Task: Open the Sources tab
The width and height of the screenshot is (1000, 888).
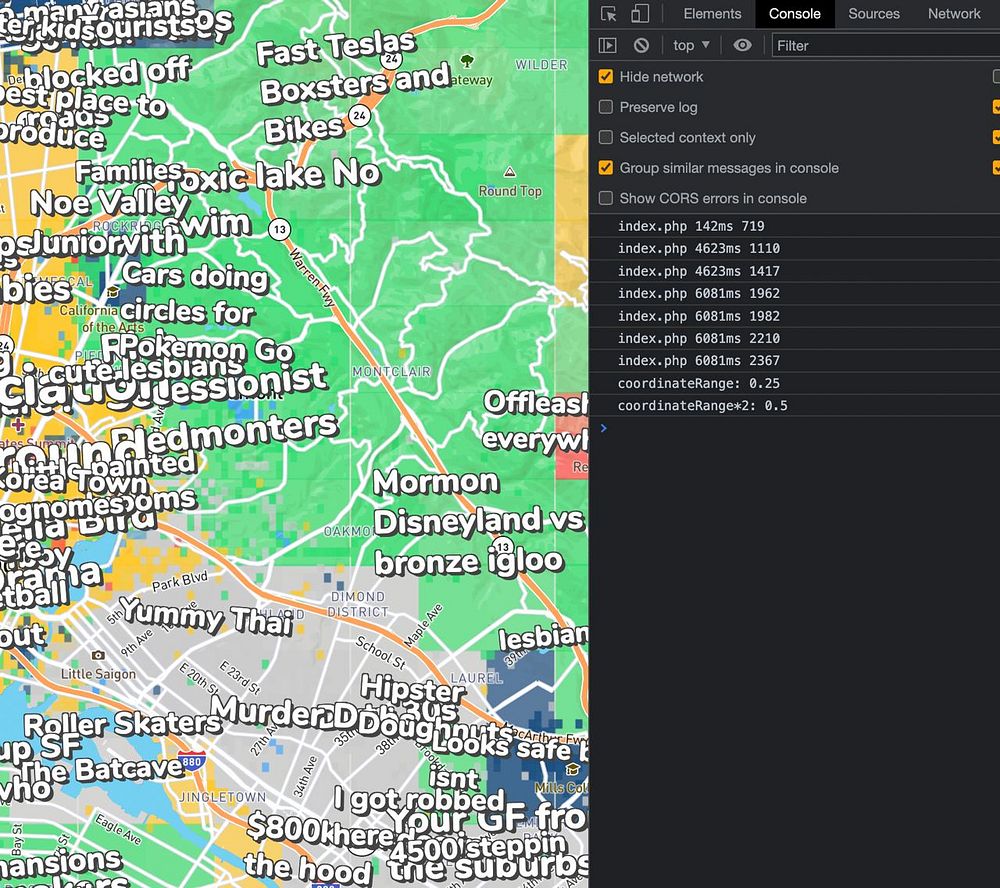Action: point(873,14)
